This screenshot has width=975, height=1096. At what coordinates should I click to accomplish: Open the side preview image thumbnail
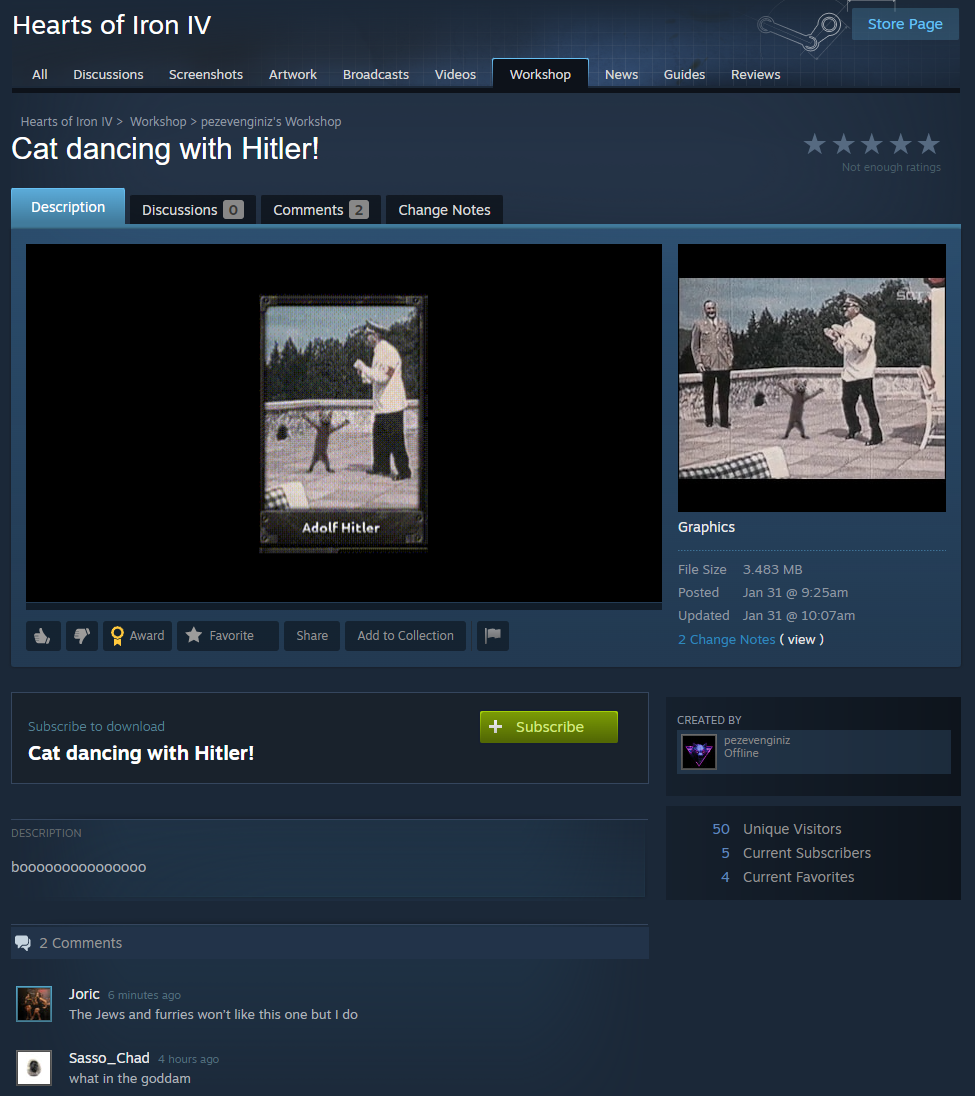pyautogui.click(x=811, y=378)
